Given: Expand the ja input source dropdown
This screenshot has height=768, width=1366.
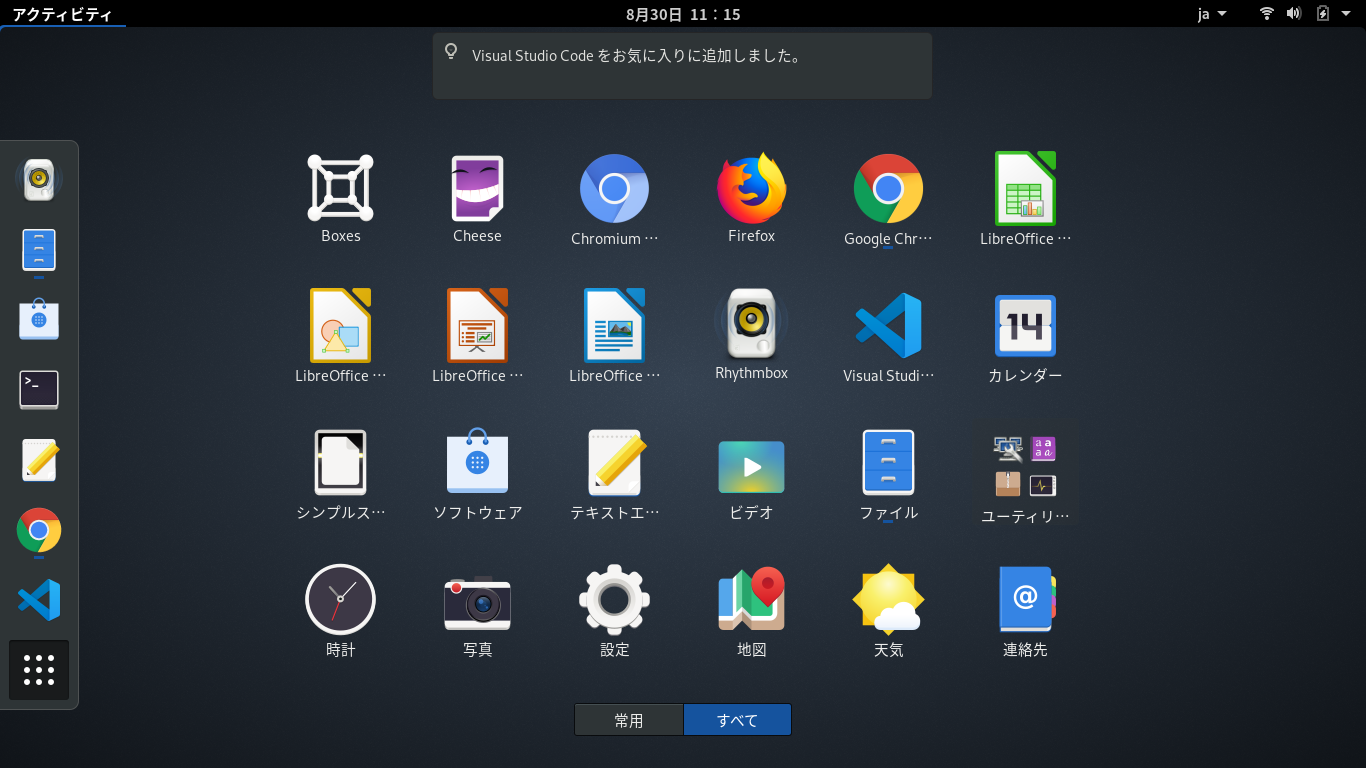Looking at the screenshot, I should coord(1212,14).
